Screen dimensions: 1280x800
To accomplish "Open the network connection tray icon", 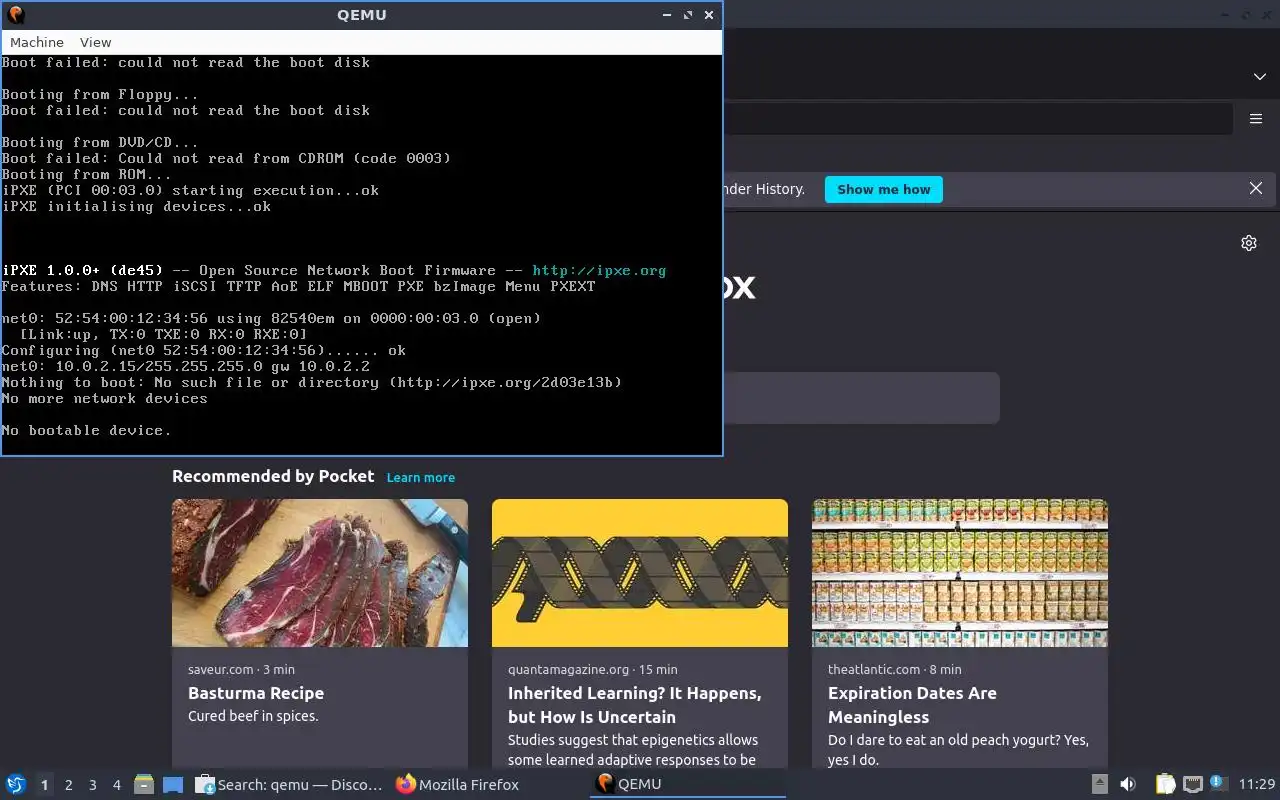I will coord(1192,784).
